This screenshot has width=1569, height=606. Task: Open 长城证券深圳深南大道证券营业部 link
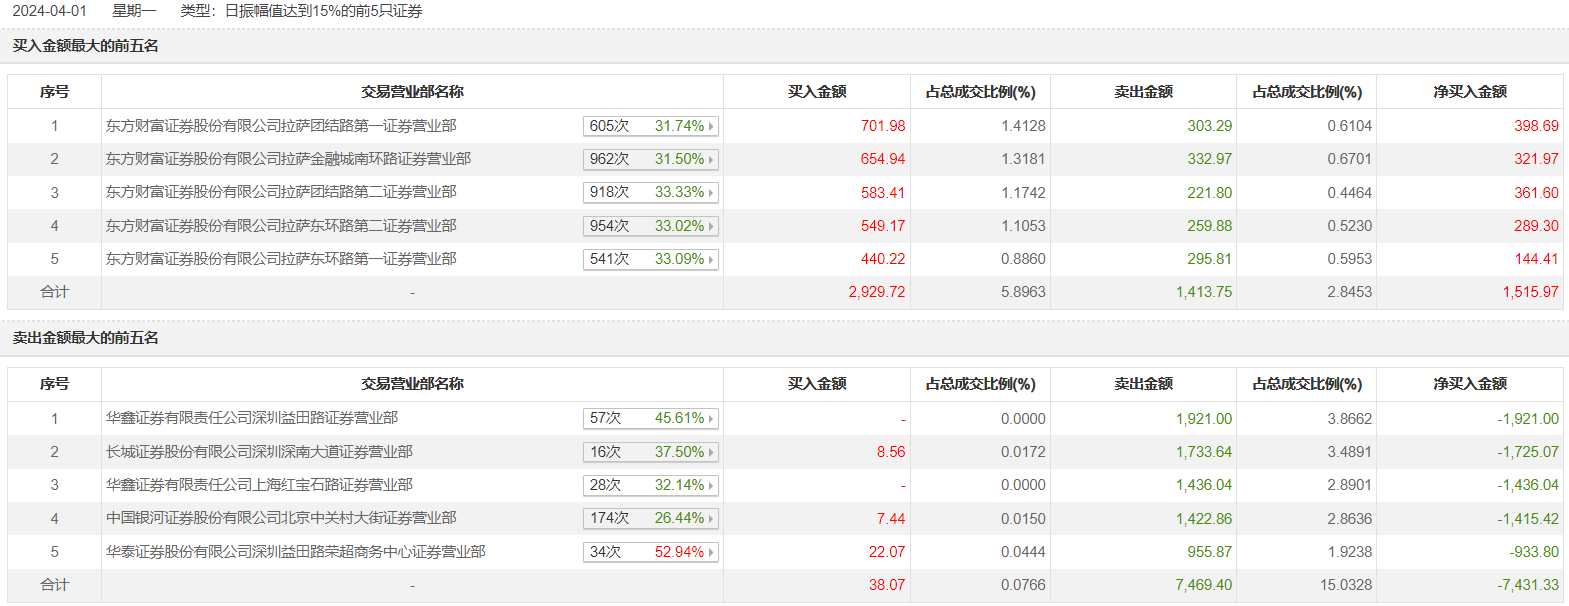pos(259,452)
